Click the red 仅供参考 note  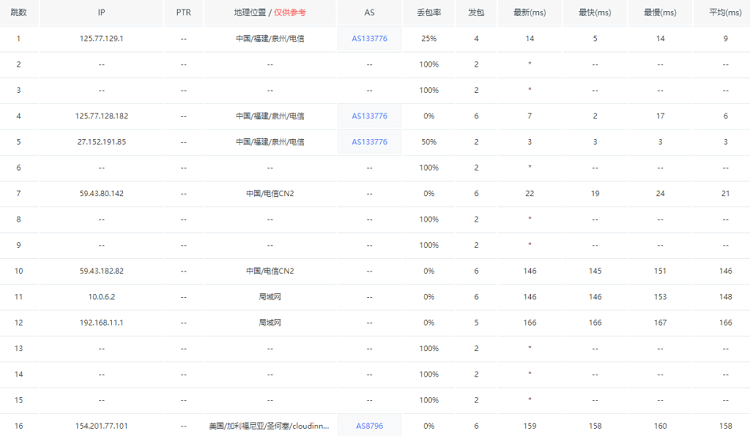pos(290,12)
